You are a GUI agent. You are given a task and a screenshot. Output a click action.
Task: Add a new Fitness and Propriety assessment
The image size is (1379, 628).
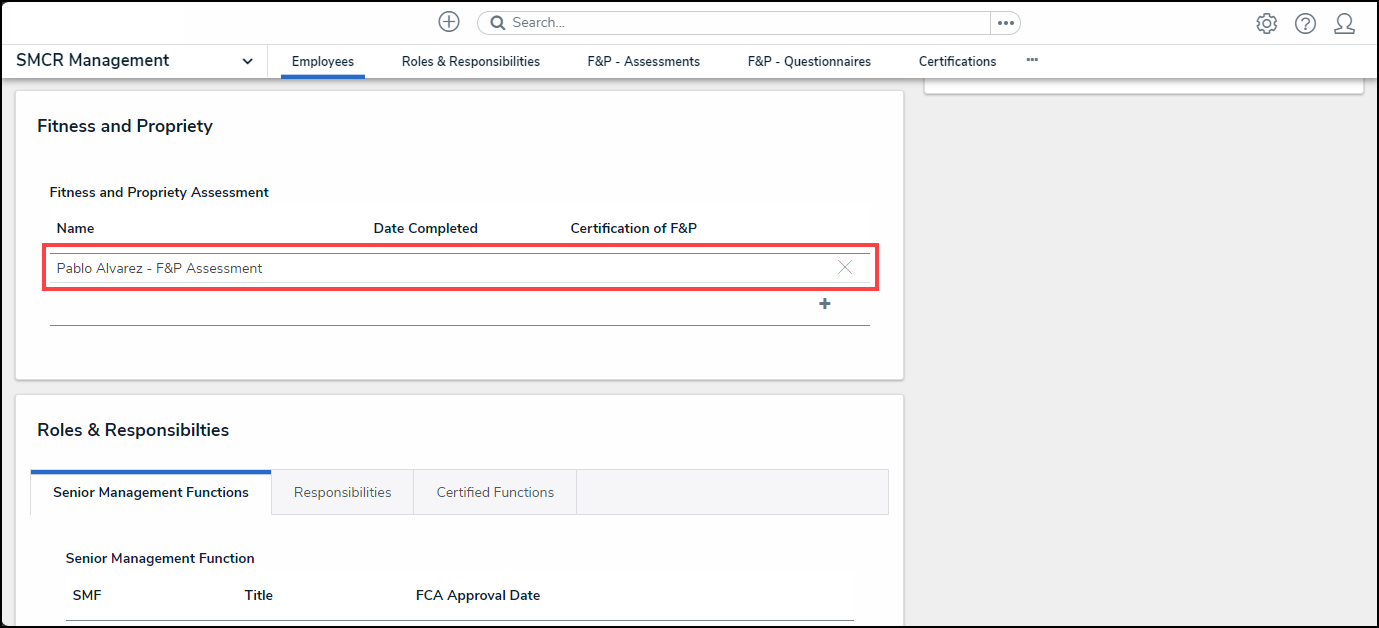click(825, 304)
